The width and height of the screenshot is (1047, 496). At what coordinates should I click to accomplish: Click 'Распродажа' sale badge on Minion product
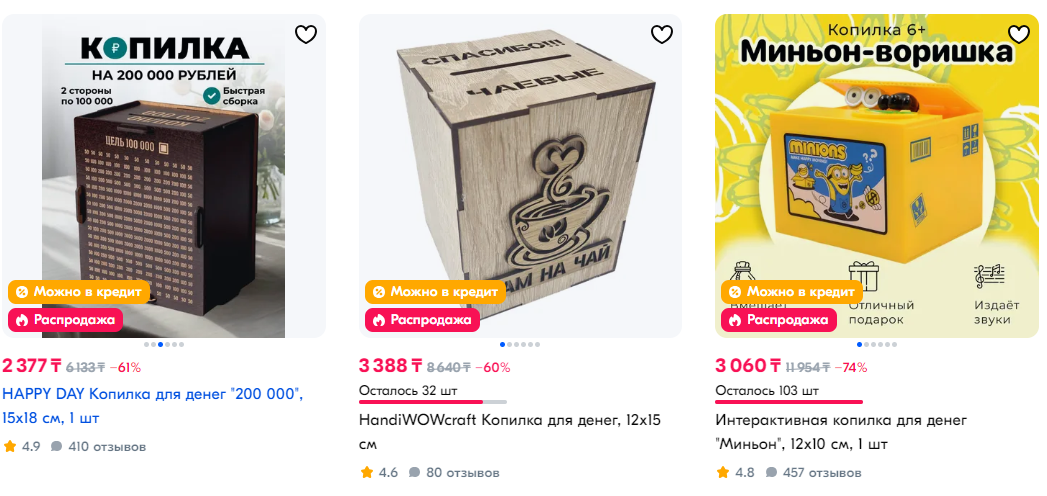click(779, 320)
